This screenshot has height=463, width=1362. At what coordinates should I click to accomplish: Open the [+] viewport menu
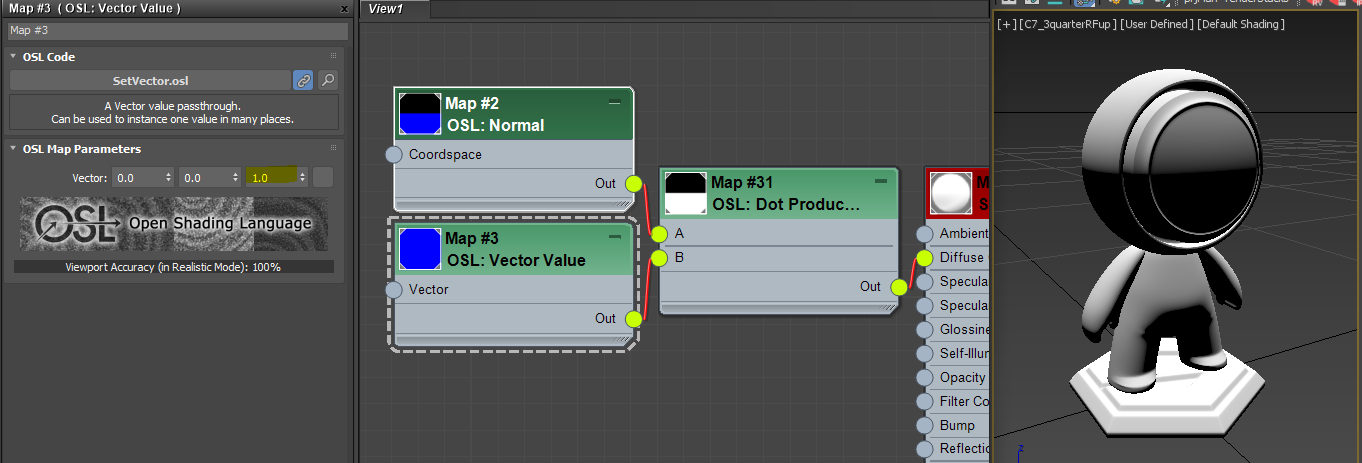click(1005, 24)
